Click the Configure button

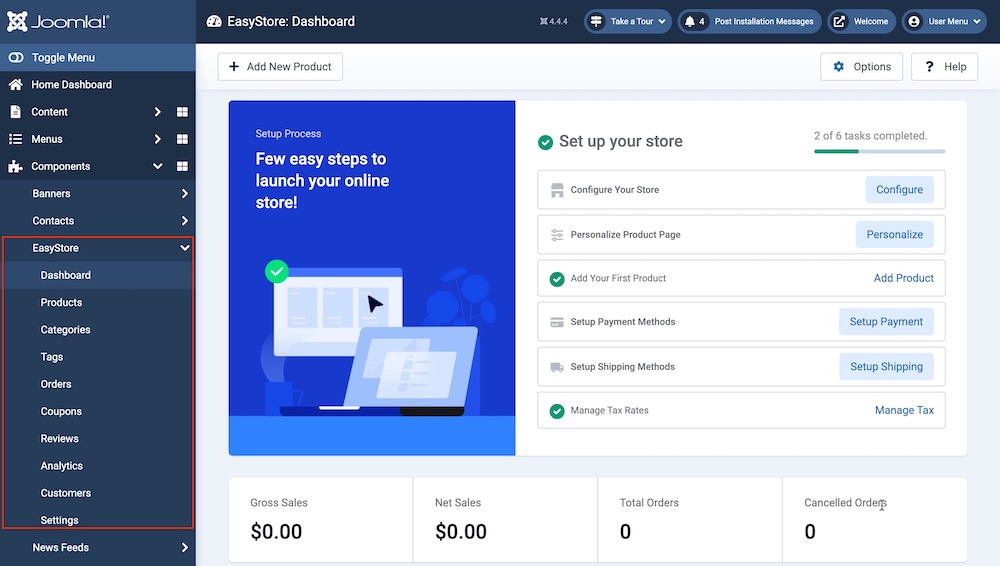(899, 190)
